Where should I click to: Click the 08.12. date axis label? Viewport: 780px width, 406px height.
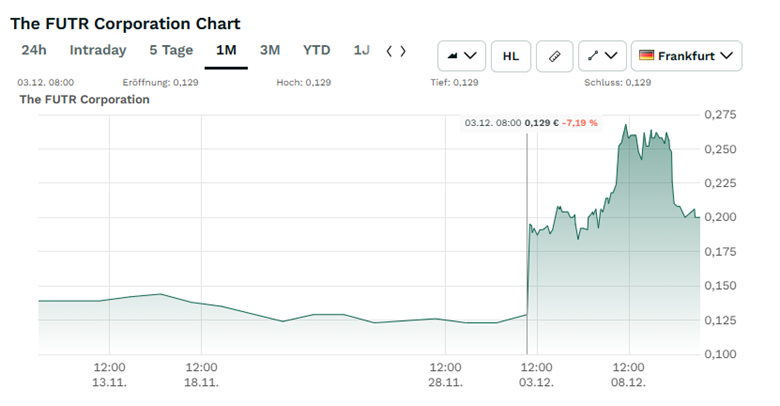point(628,383)
